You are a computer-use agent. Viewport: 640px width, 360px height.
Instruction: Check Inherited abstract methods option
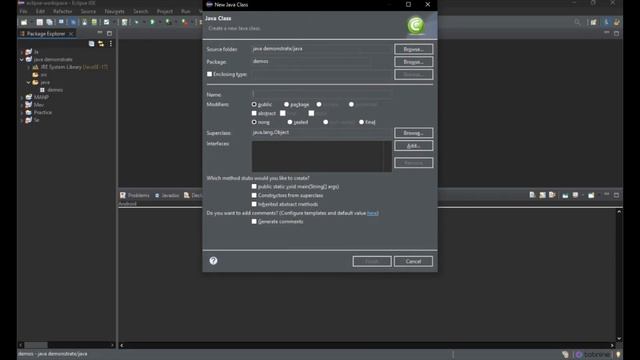pos(254,204)
